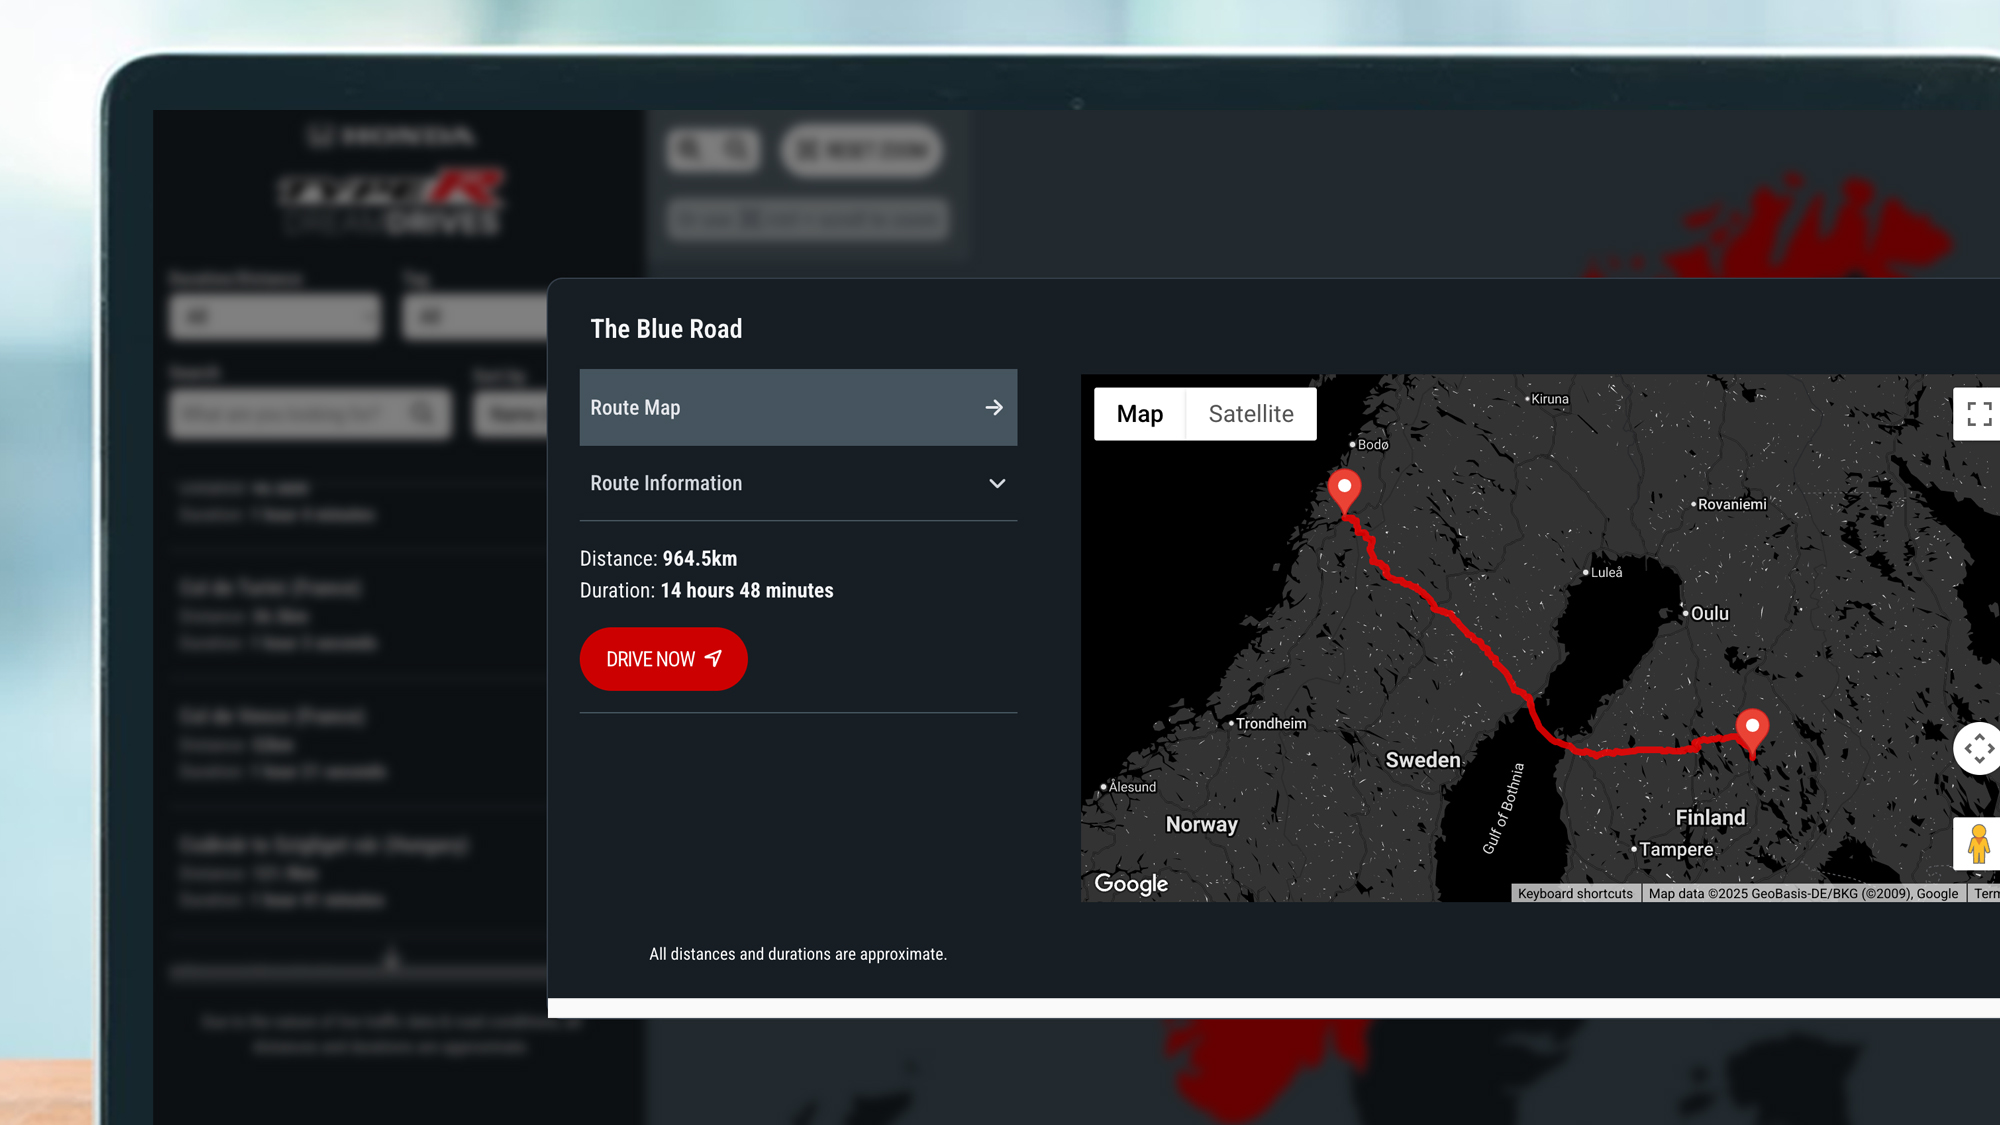Image resolution: width=2000 pixels, height=1125 pixels.
Task: Open the blurred Duration/Distance dropdown
Action: (x=275, y=317)
